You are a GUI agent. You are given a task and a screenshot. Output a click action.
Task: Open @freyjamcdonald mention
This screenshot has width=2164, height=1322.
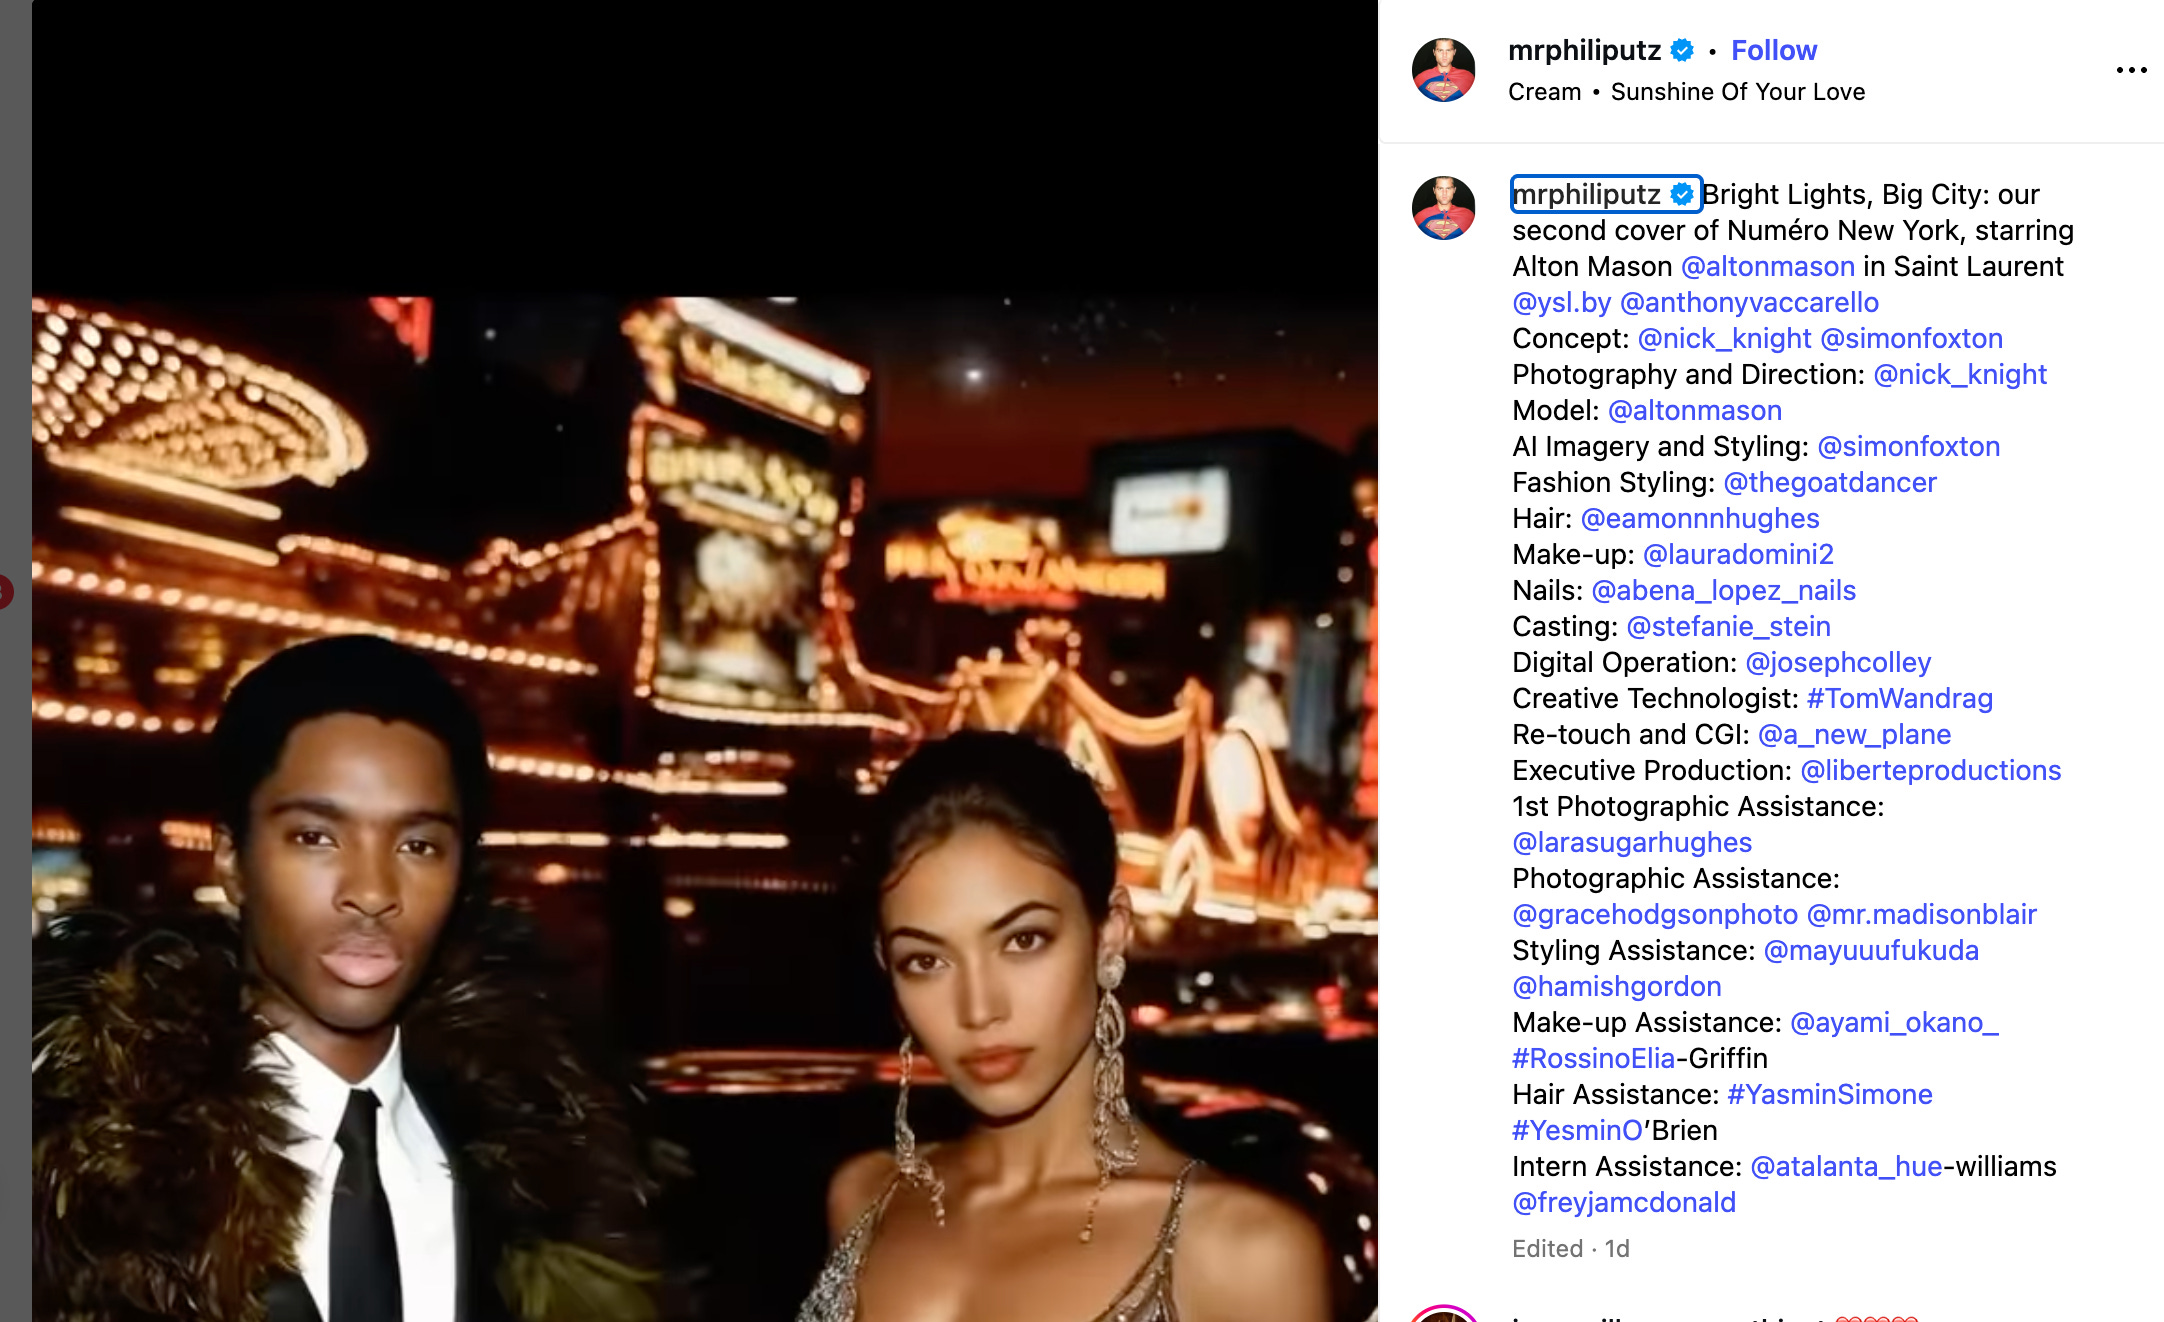tap(1624, 1202)
